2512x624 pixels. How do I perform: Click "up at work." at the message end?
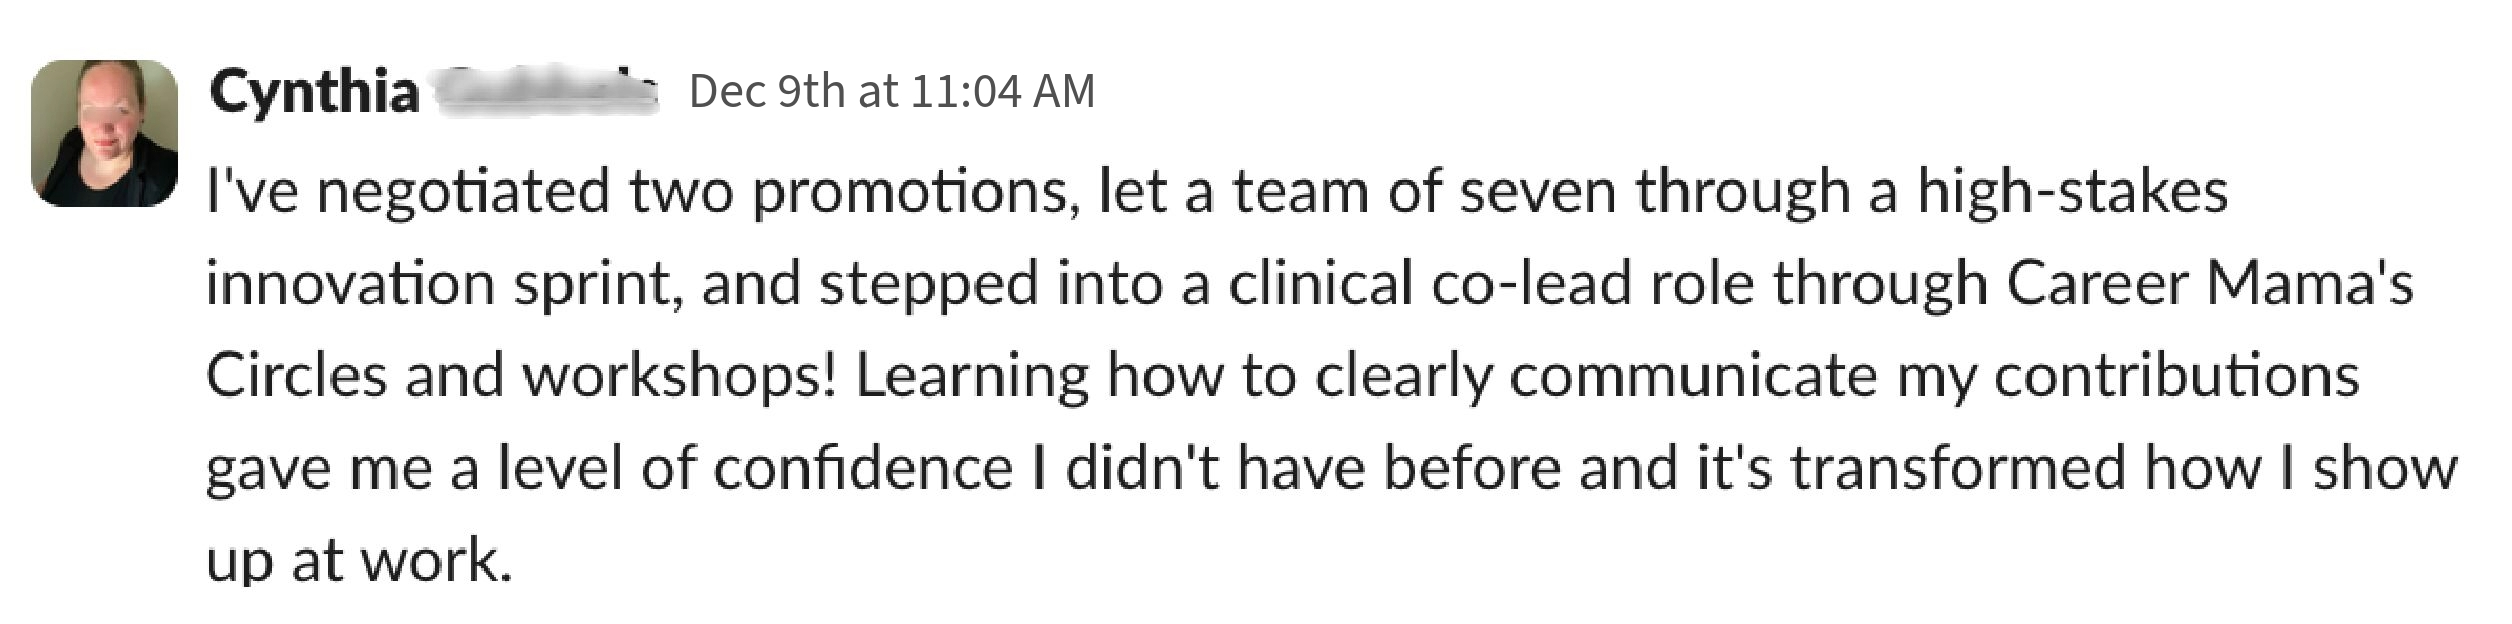[x=358, y=560]
